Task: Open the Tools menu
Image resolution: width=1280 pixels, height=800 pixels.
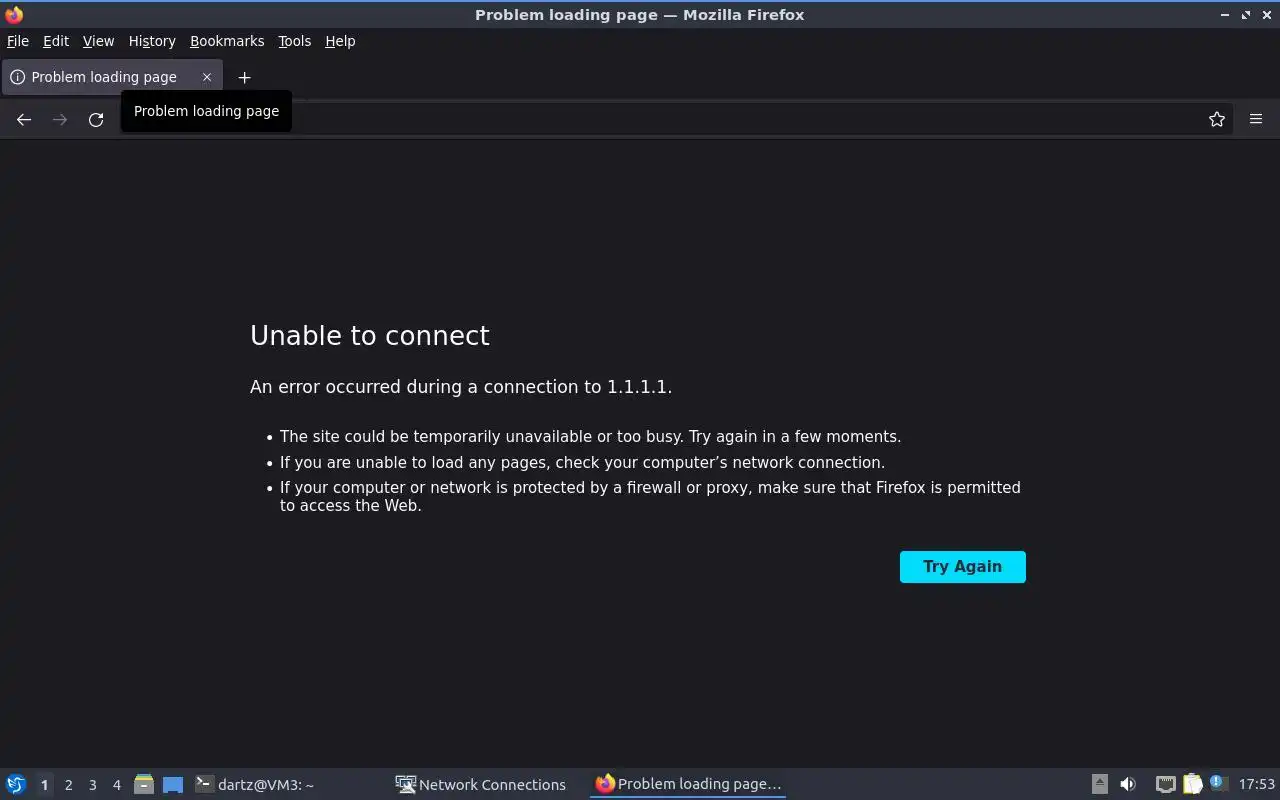Action: [x=294, y=41]
